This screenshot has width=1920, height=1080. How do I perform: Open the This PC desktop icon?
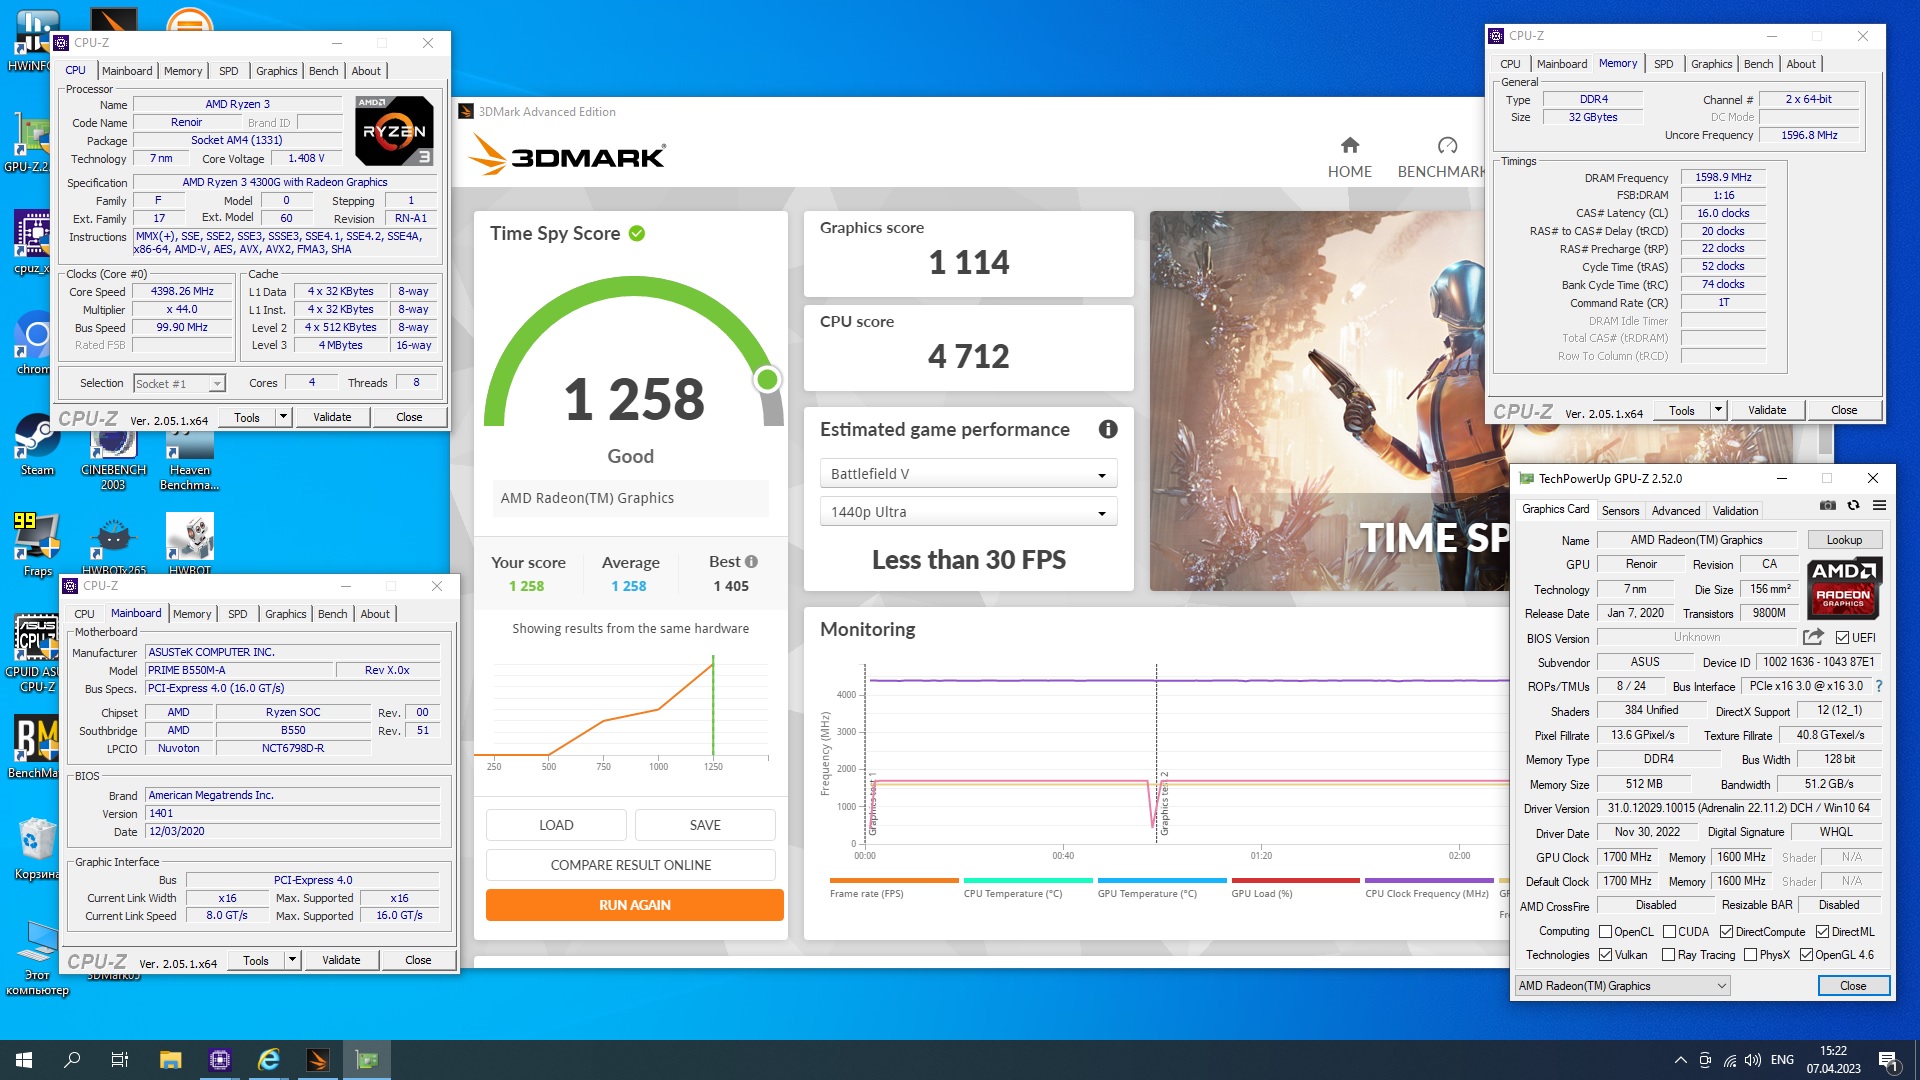(37, 957)
